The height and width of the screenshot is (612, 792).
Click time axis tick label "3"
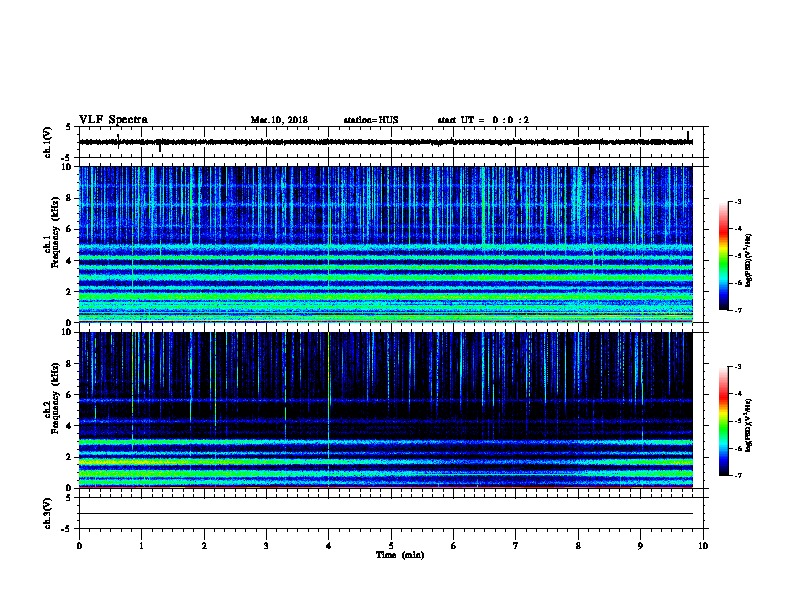266,546
